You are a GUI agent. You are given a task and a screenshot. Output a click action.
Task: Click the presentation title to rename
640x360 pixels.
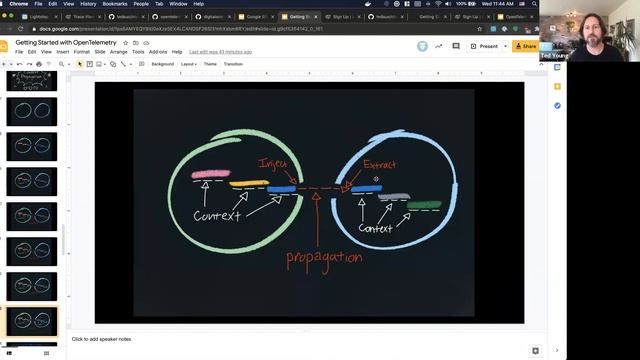click(66, 42)
